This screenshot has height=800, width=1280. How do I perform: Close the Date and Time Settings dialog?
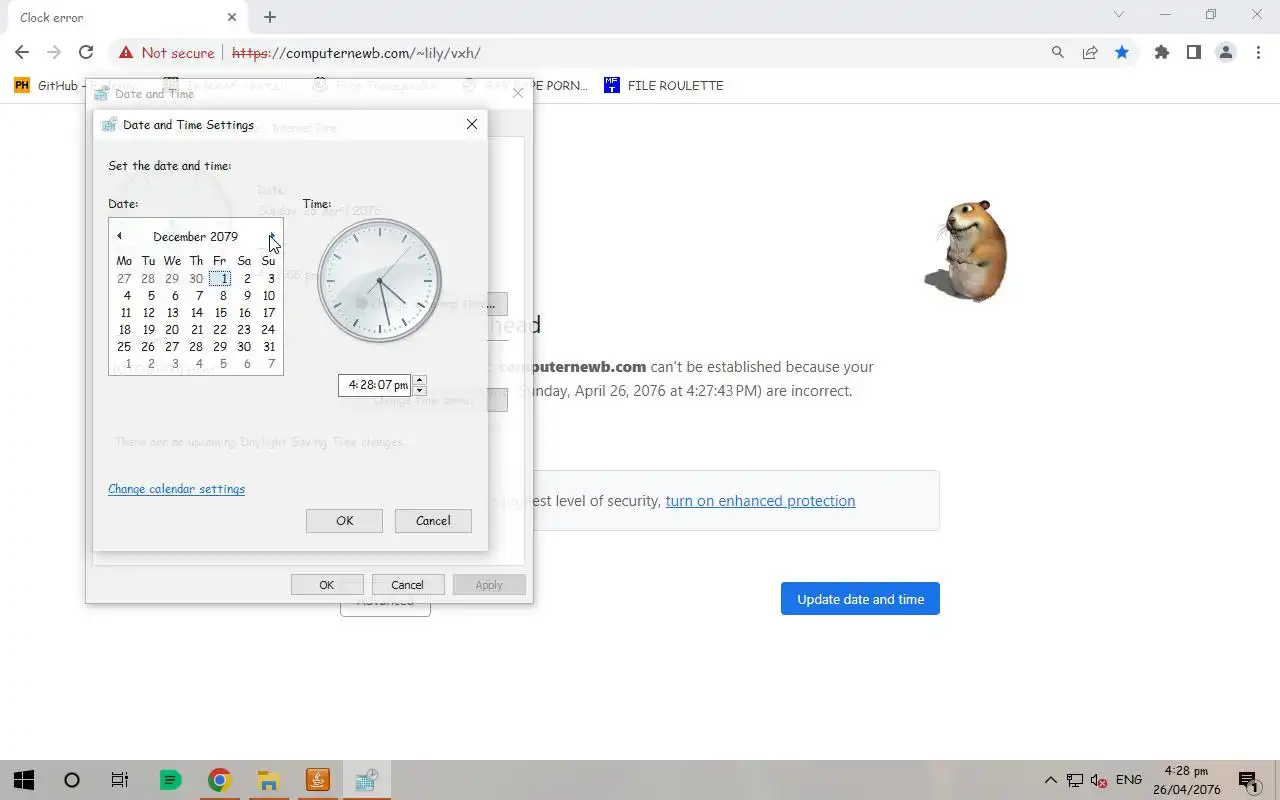(472, 124)
